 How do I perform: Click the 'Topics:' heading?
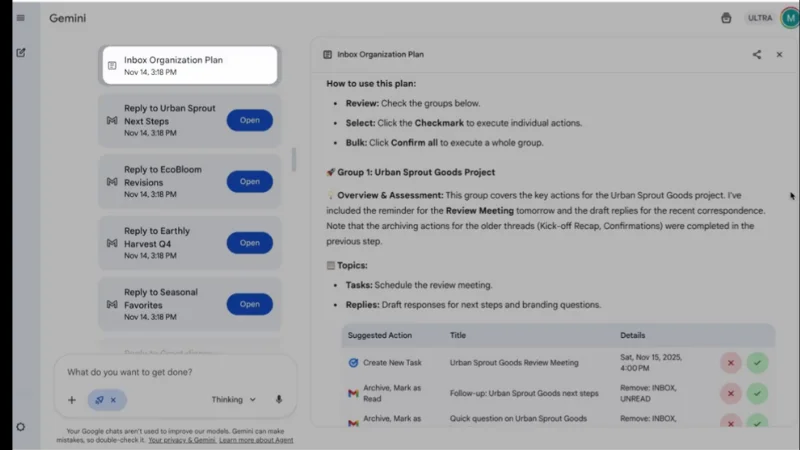tap(352, 265)
